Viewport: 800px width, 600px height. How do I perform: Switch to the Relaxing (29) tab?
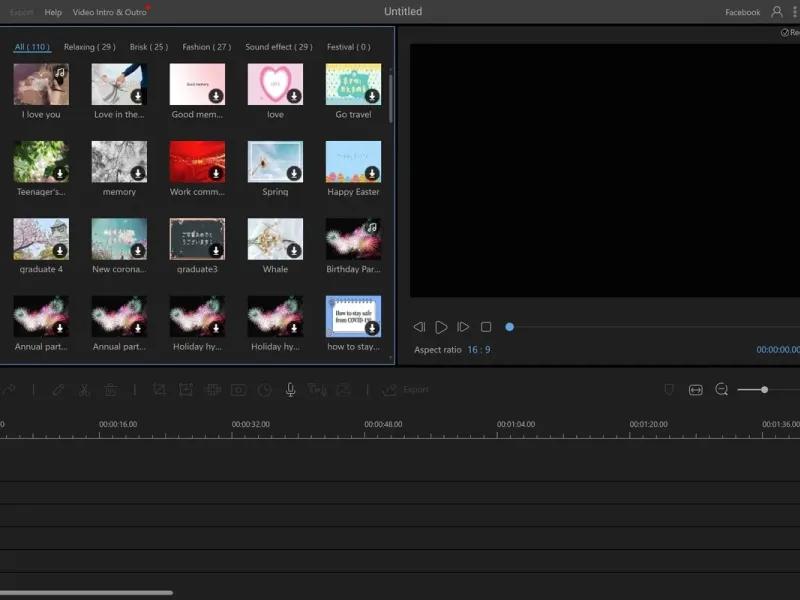pos(90,47)
